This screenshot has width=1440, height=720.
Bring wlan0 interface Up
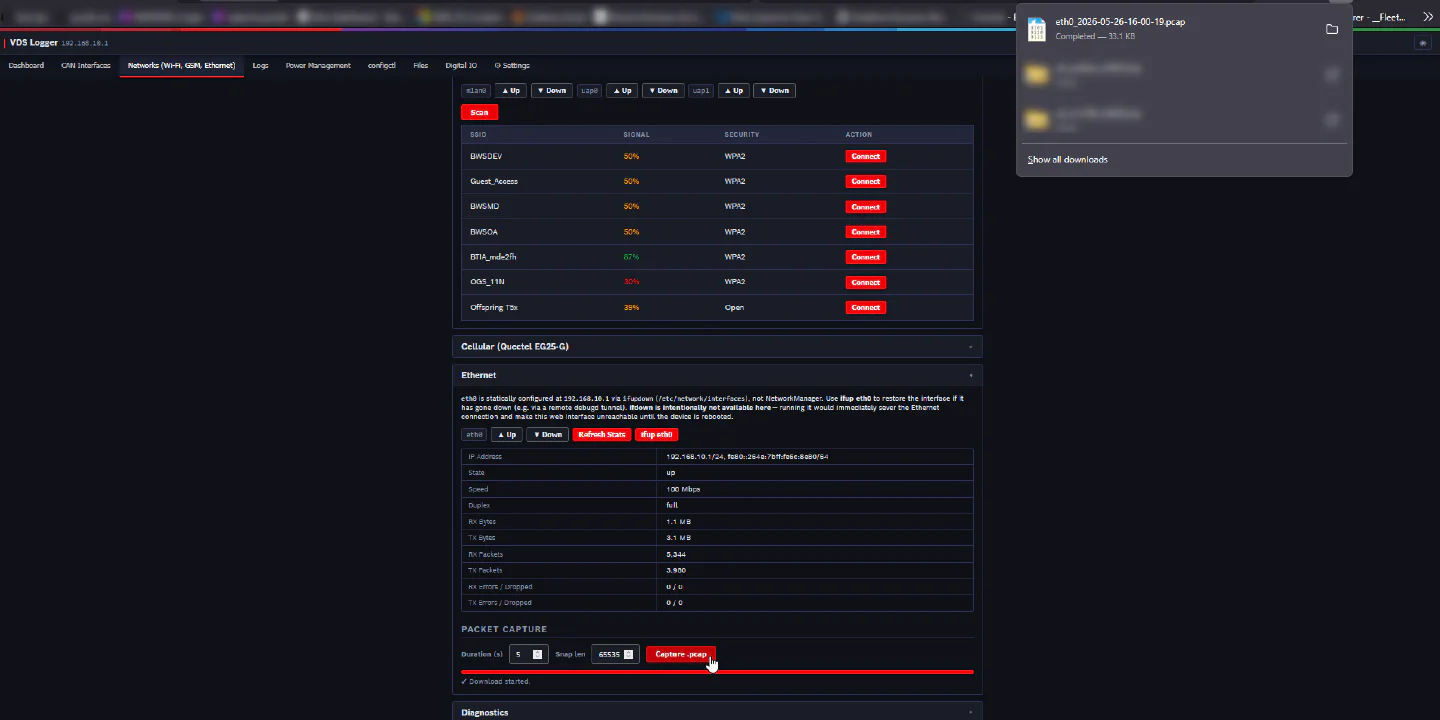tap(511, 90)
